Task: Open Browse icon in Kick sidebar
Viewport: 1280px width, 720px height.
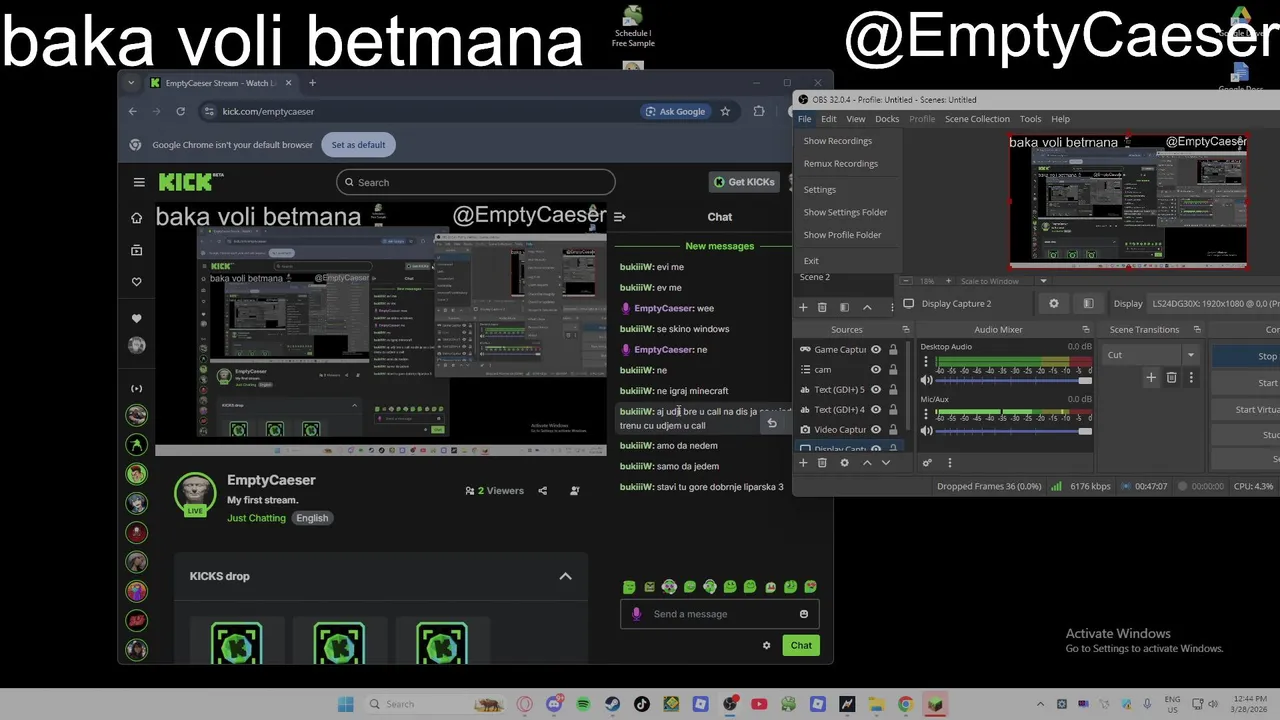Action: point(137,250)
